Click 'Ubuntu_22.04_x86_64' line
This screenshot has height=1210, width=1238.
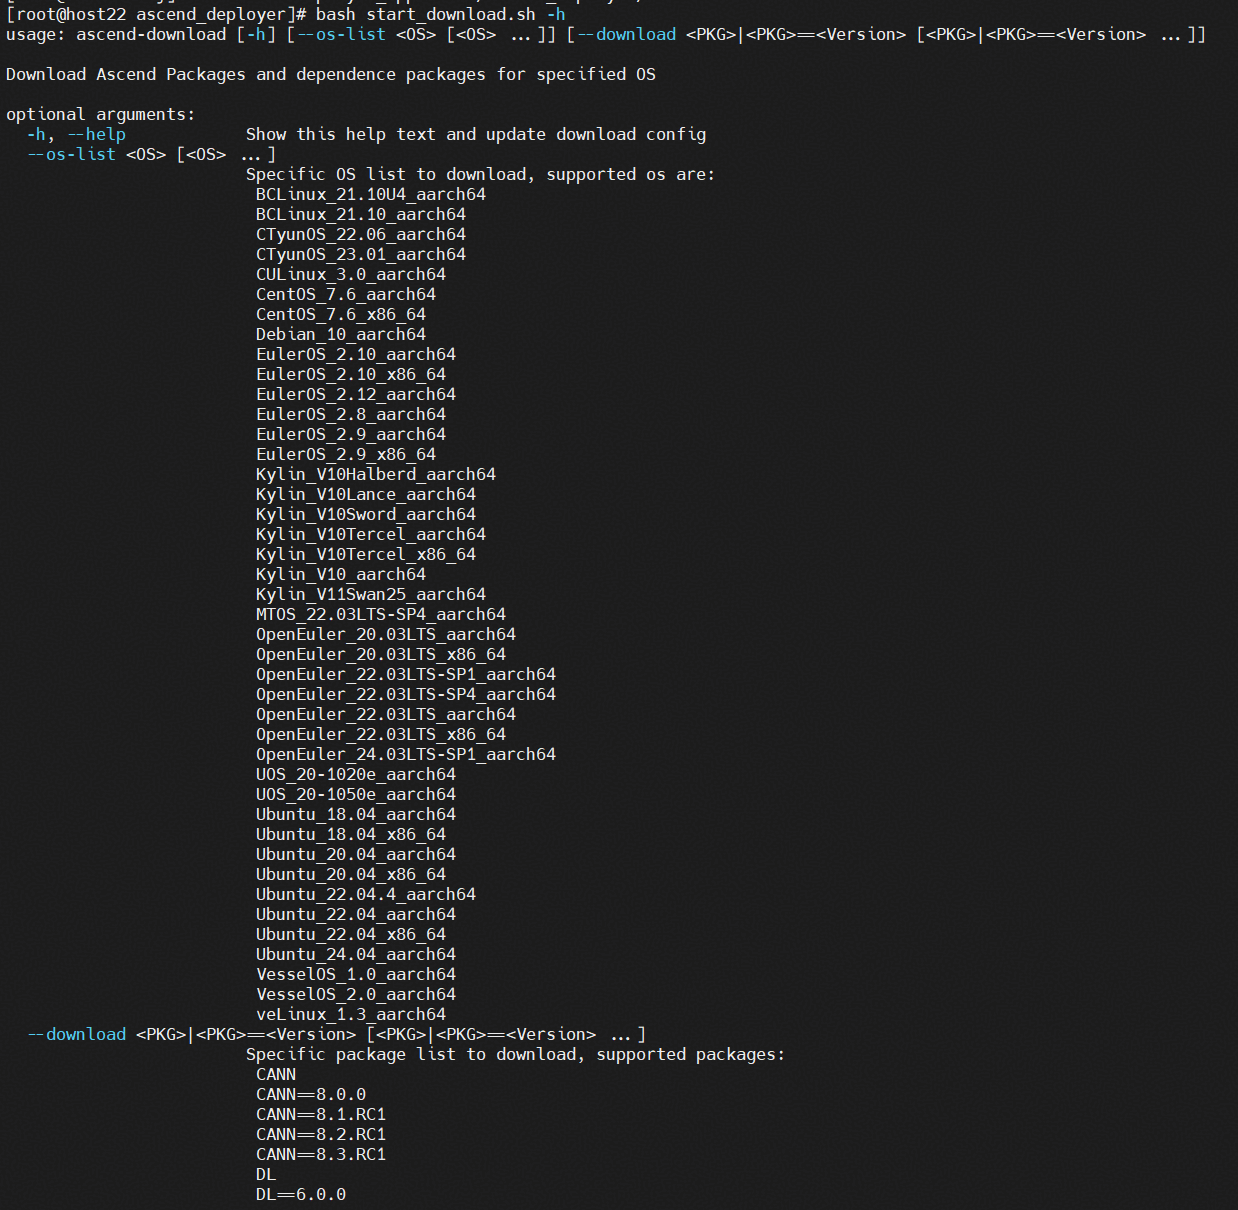tap(351, 934)
